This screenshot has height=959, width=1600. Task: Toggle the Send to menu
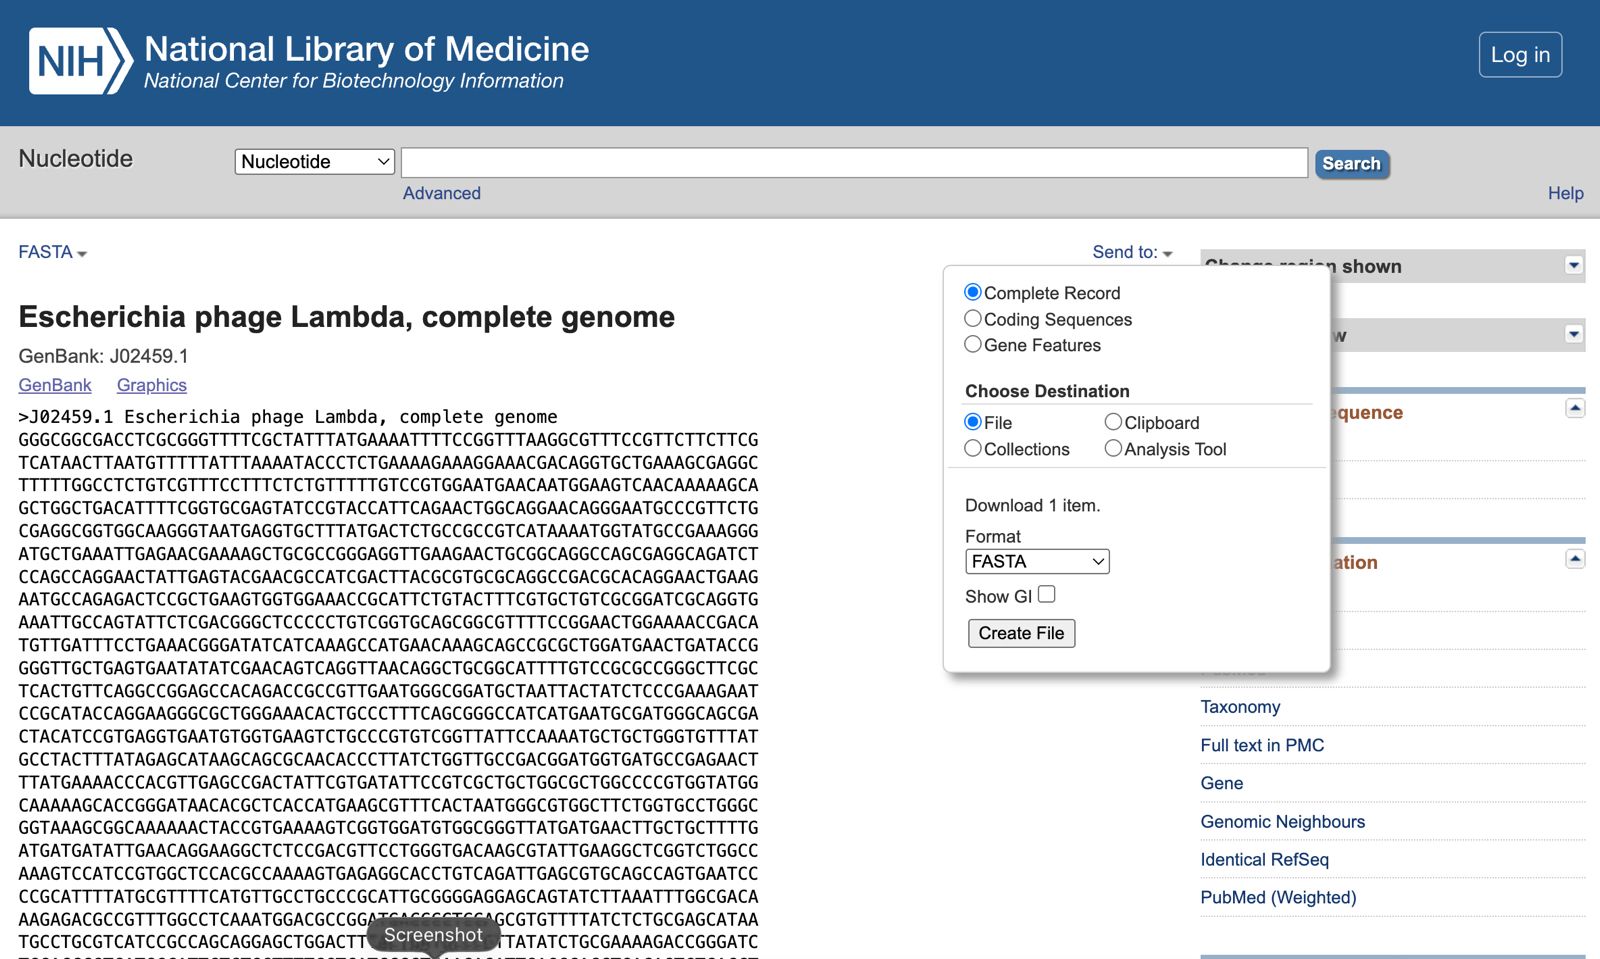pyautogui.click(x=1132, y=252)
